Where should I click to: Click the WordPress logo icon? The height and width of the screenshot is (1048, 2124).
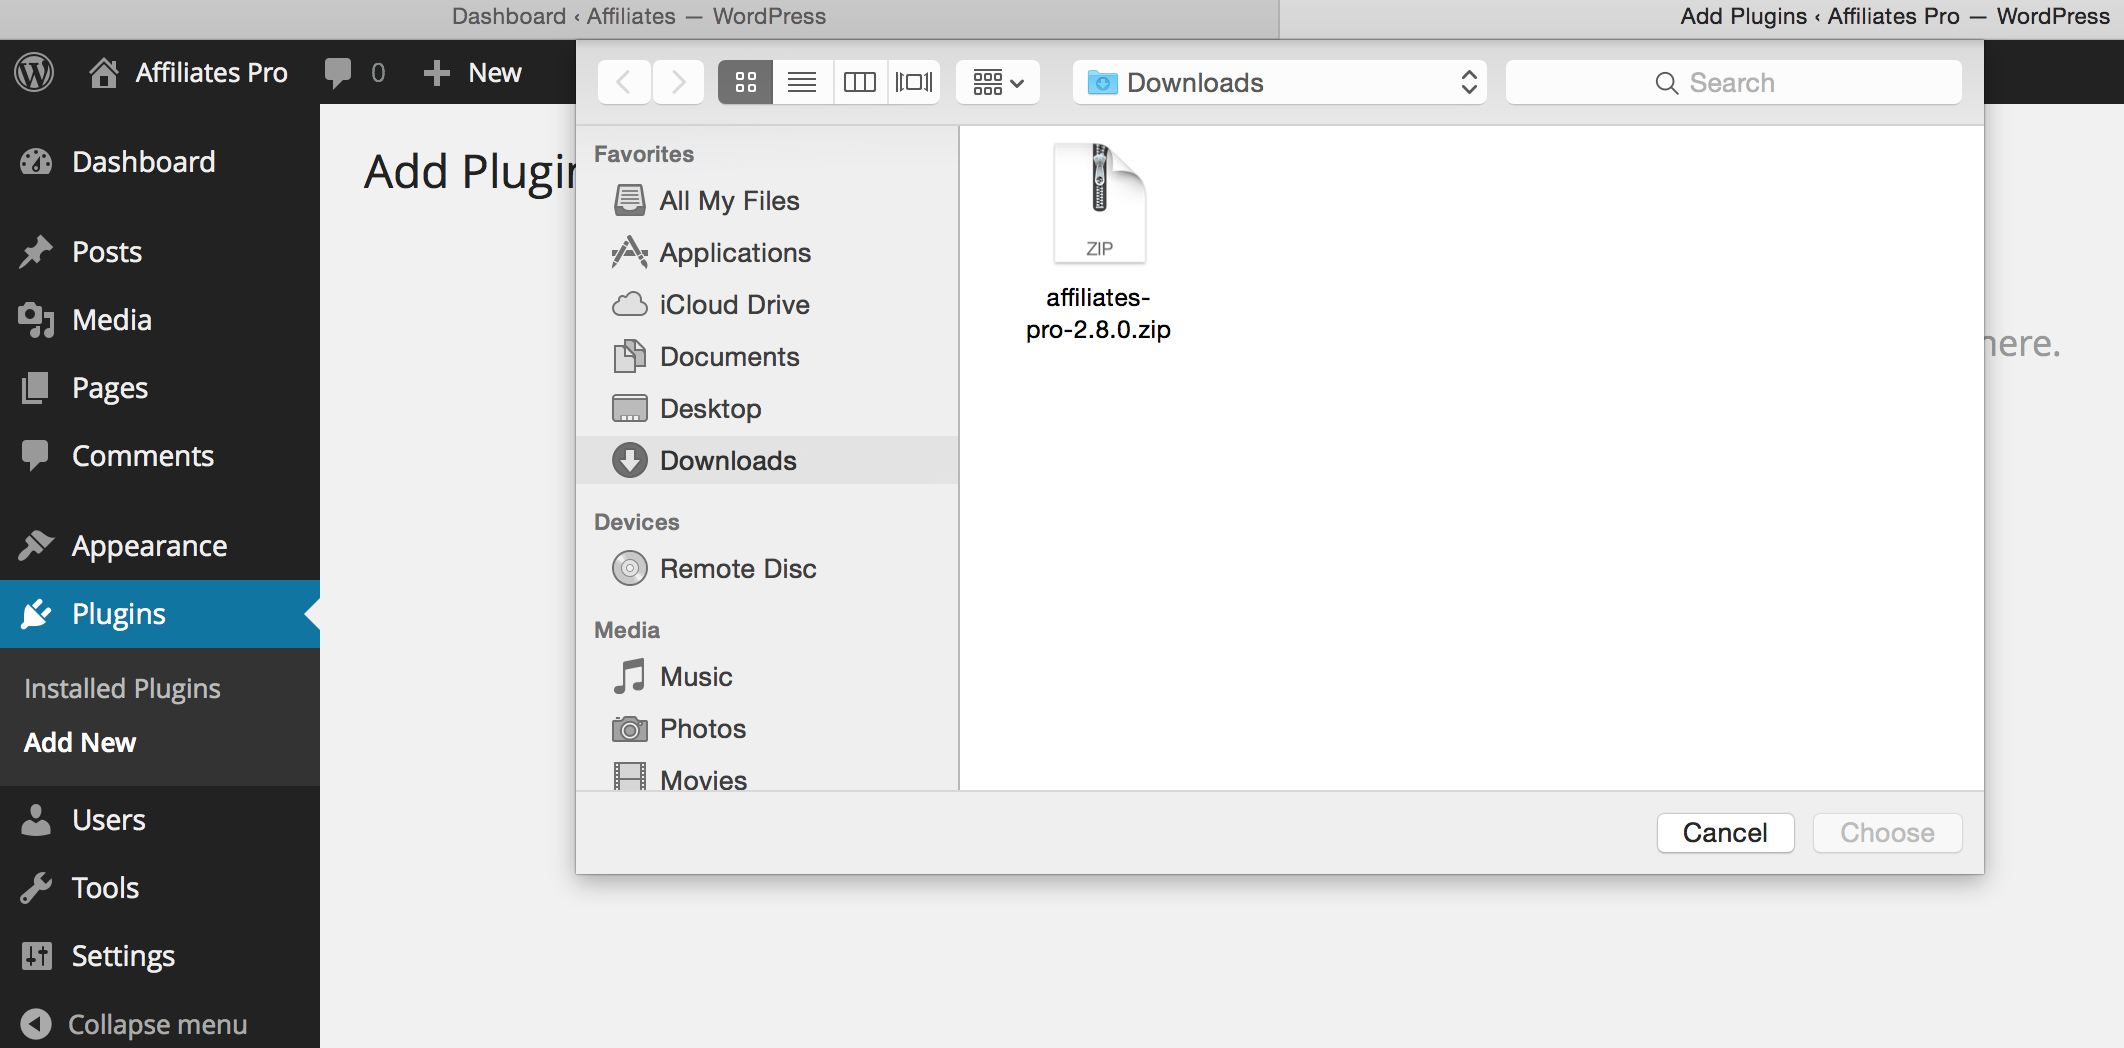[x=34, y=72]
